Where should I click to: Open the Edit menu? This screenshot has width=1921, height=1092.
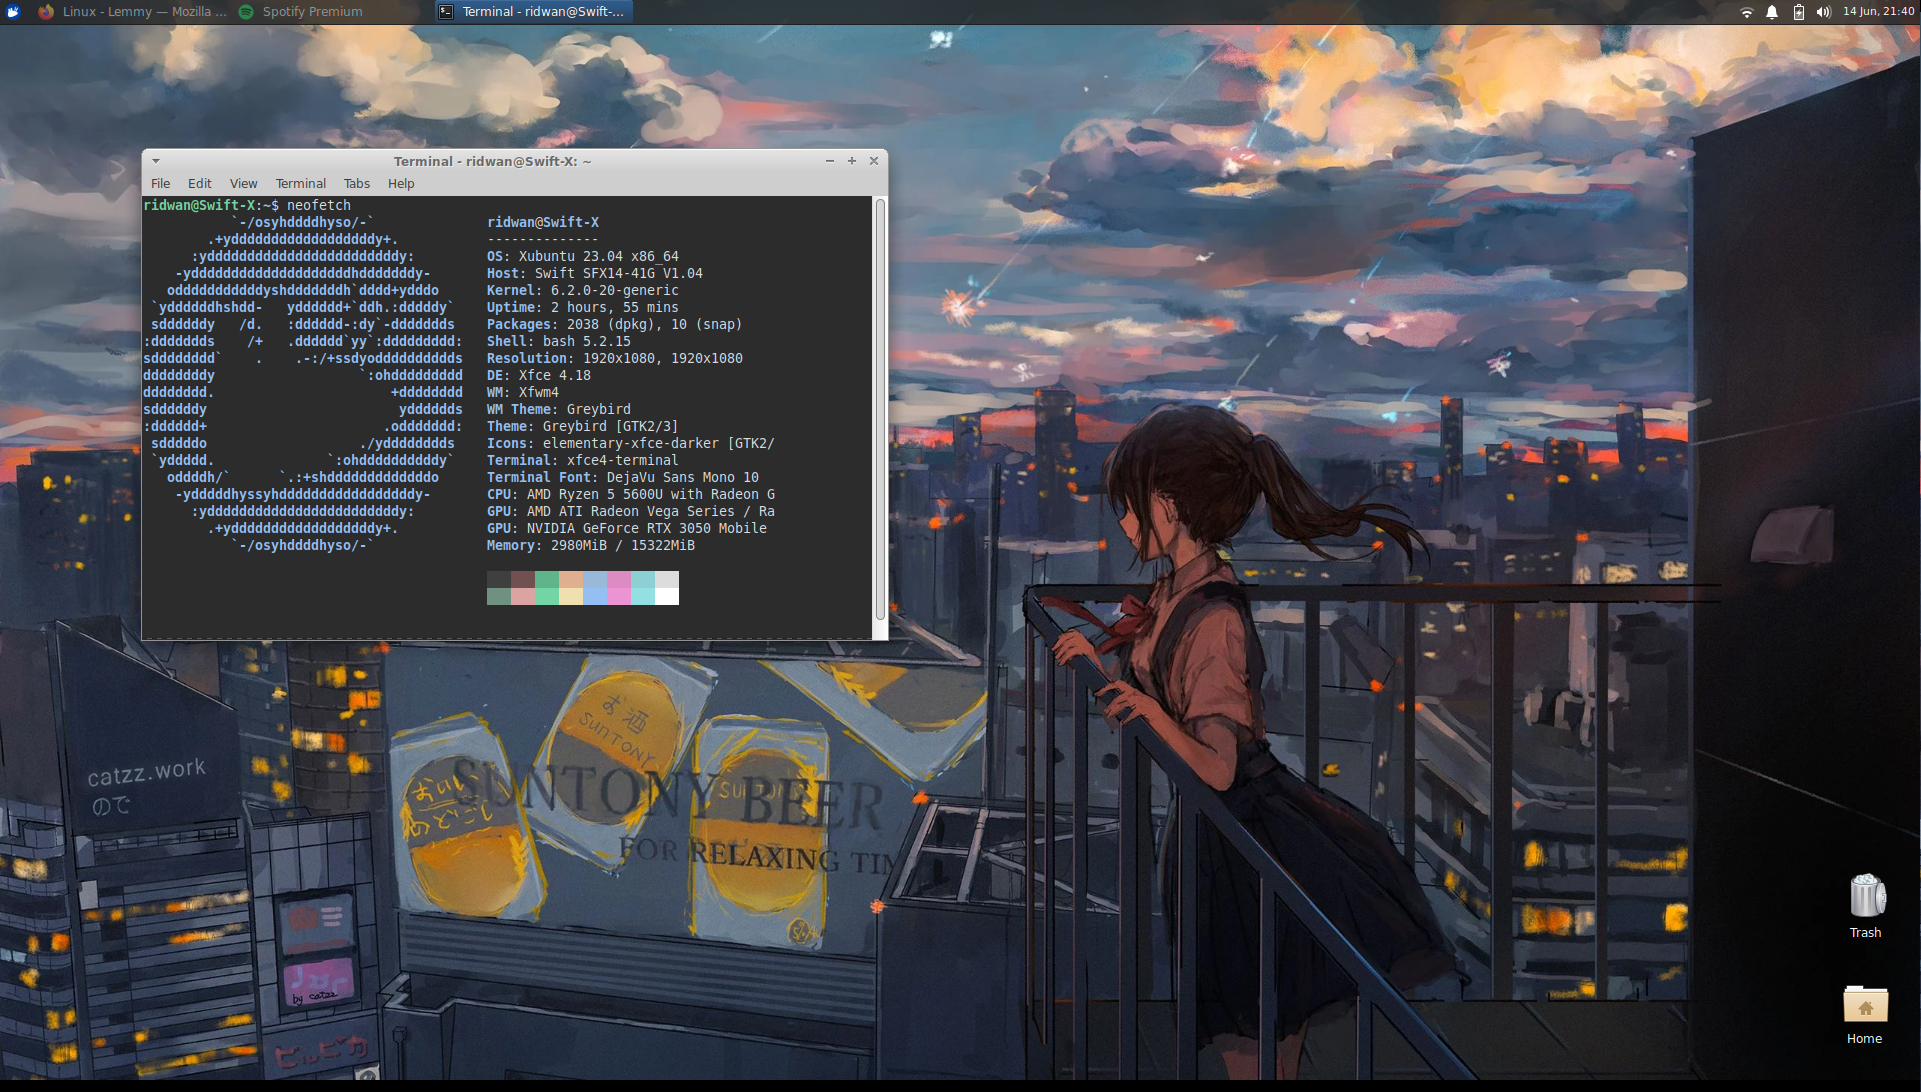199,184
